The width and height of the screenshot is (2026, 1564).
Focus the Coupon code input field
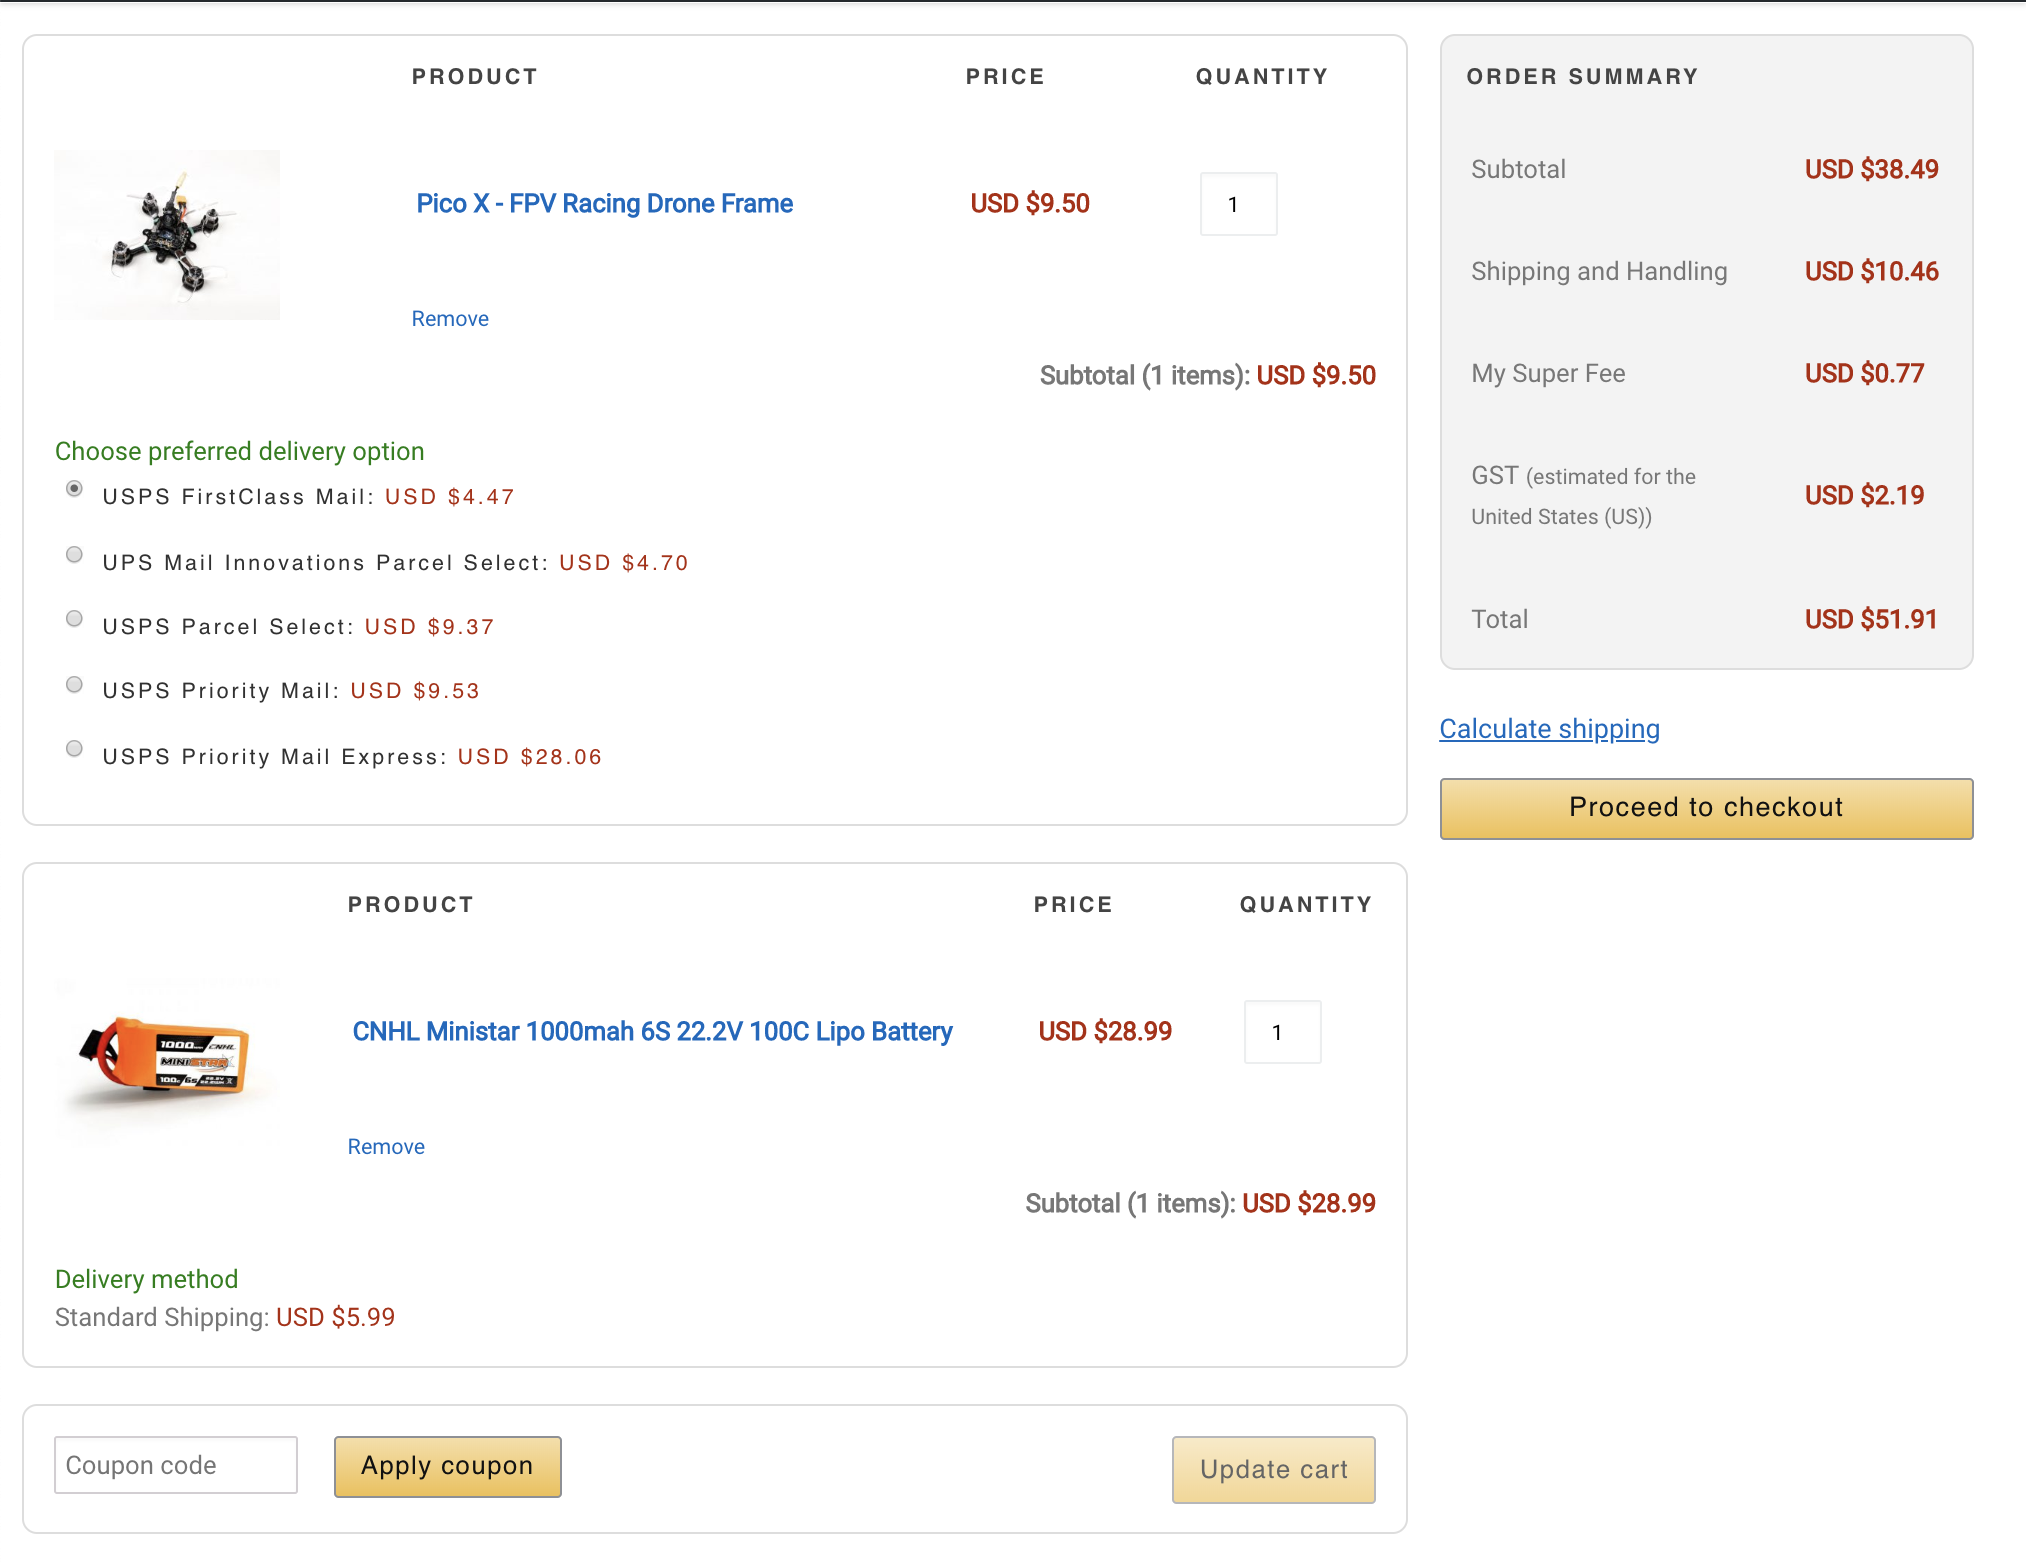pos(176,1466)
